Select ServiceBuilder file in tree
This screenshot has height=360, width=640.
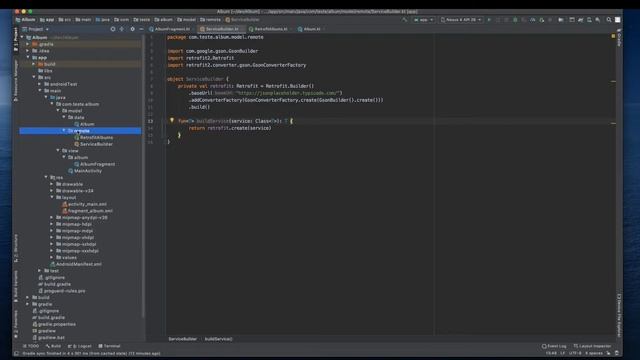[93, 144]
